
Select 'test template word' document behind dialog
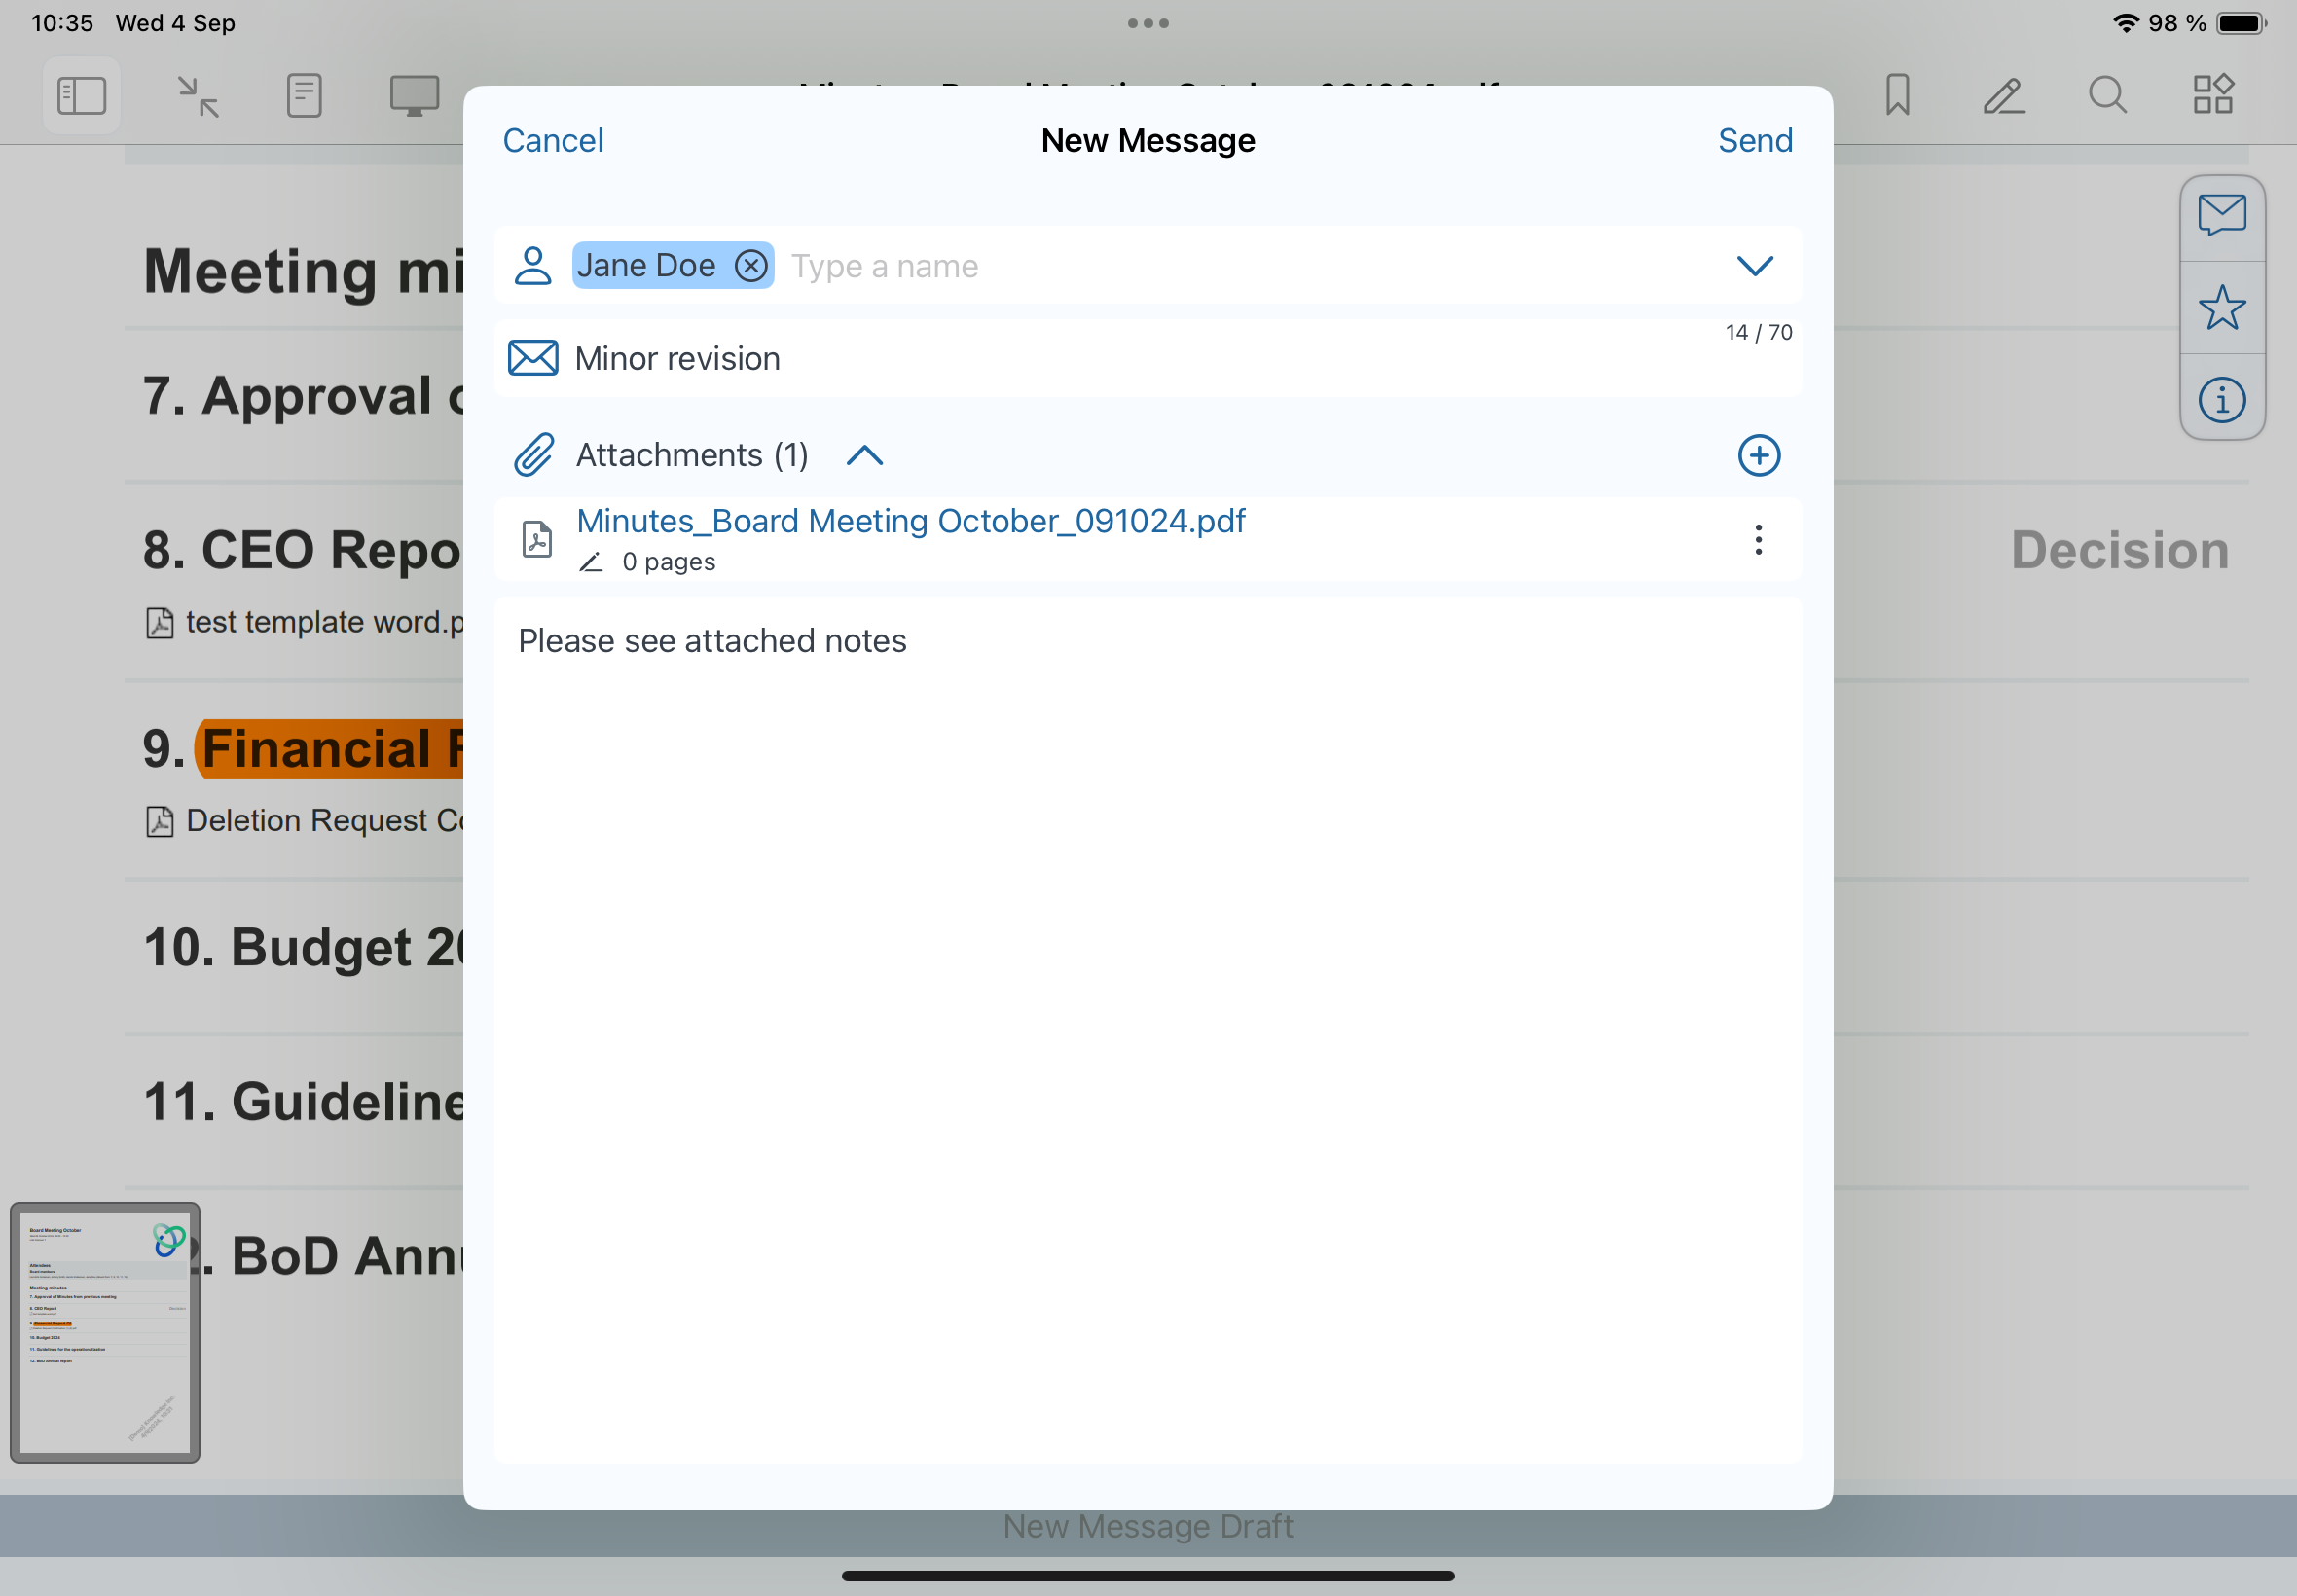305,622
